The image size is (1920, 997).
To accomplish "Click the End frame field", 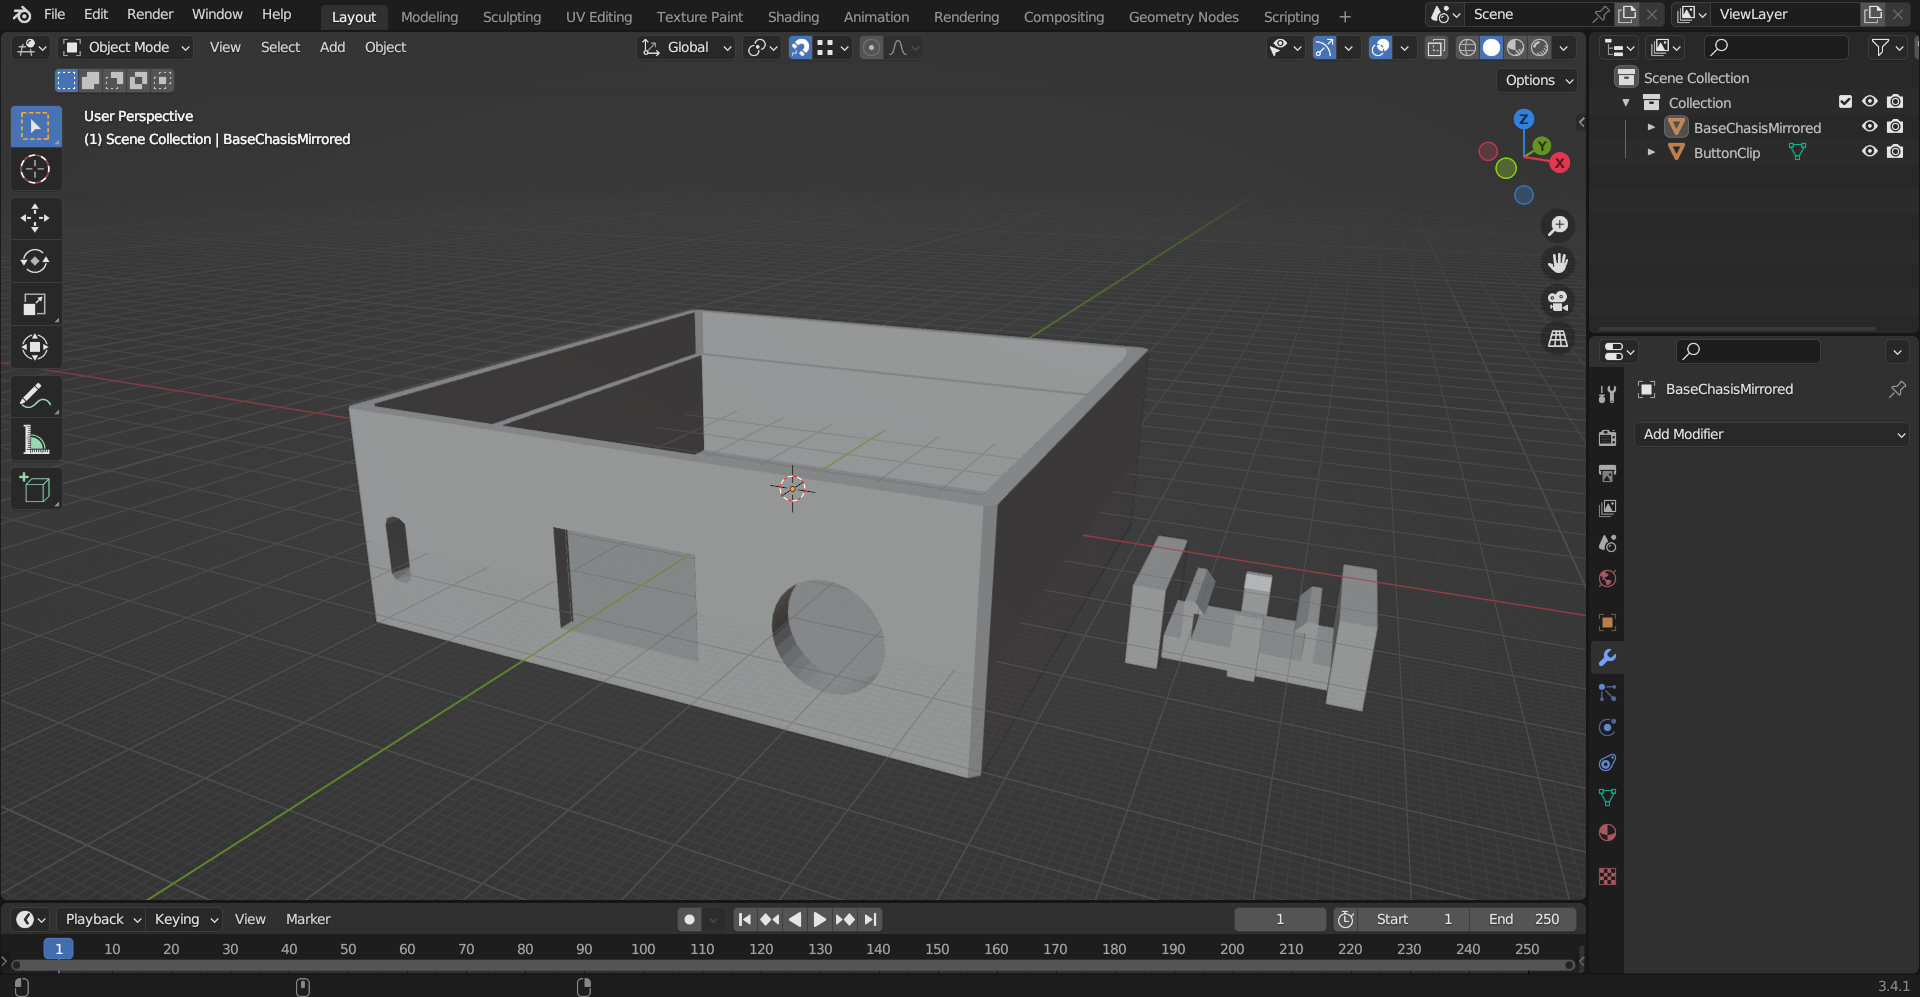I will 1523,919.
